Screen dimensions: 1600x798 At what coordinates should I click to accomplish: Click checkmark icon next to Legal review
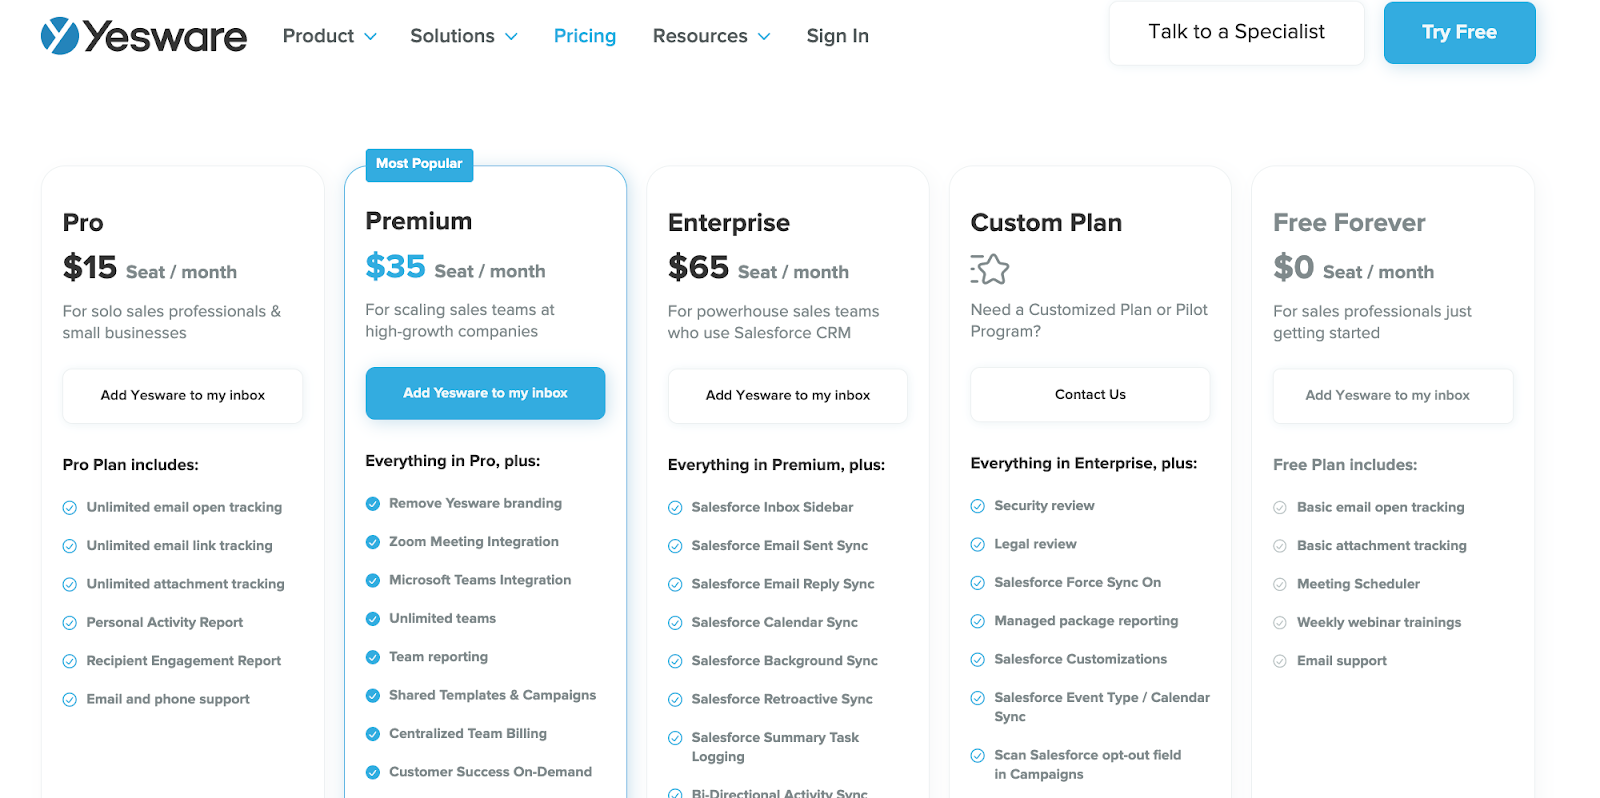point(978,545)
